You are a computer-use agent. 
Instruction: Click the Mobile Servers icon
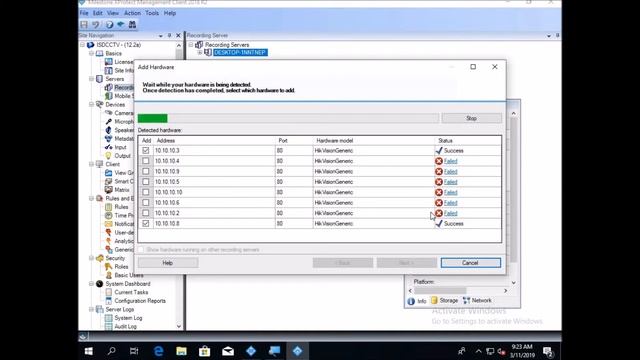109,96
